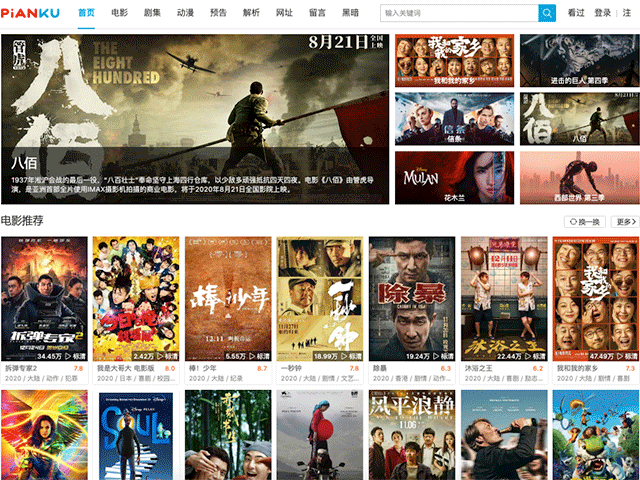Open the 进击的巨人 第四季 banner thumbnail

pyautogui.click(x=580, y=60)
